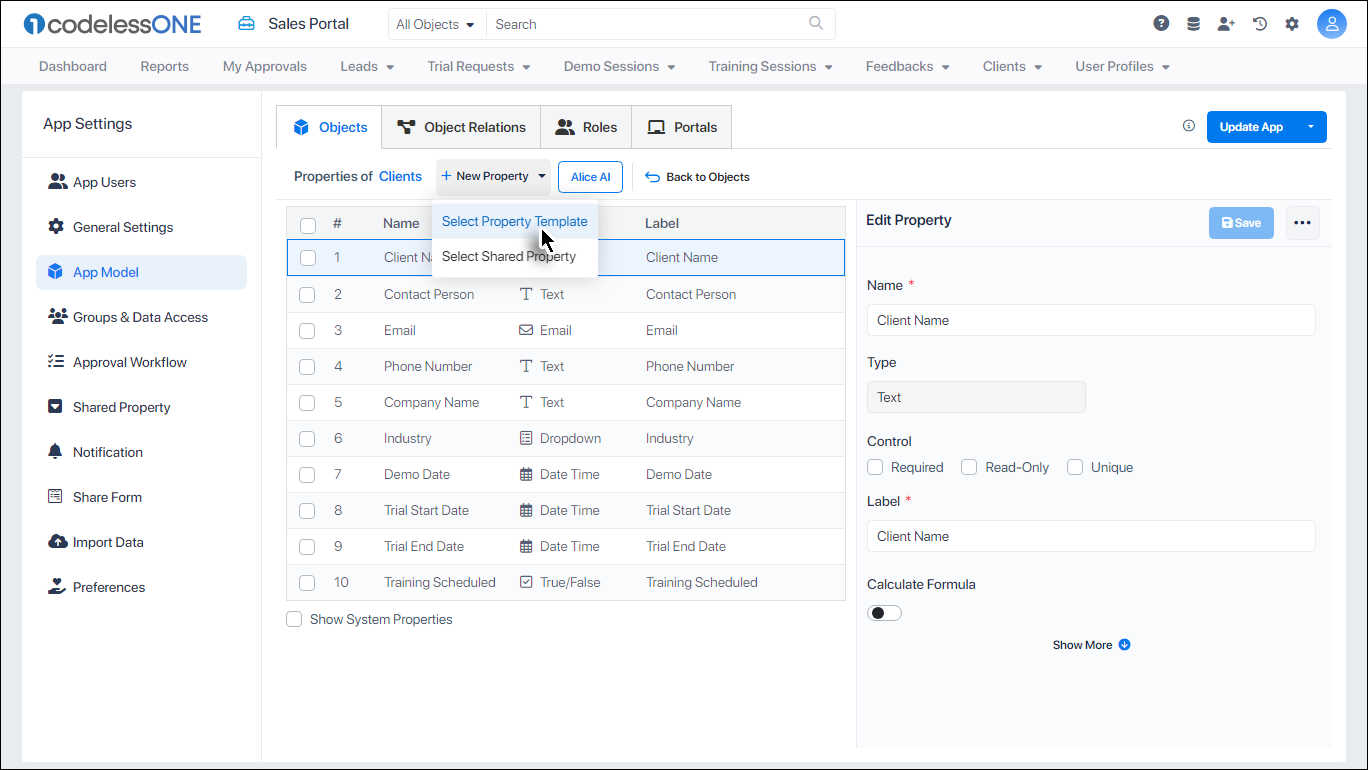Enable the Required checkbox under Control
The image size is (1368, 770).
pos(875,467)
